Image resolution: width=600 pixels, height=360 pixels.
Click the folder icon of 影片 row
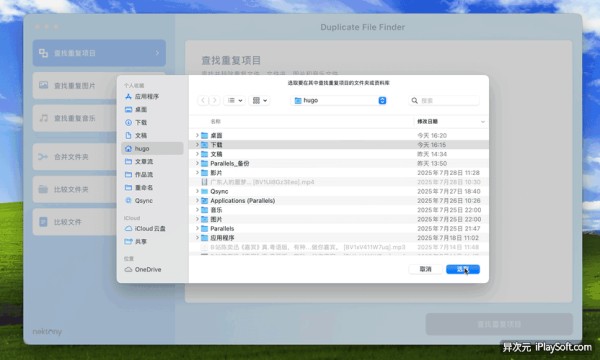tap(205, 173)
